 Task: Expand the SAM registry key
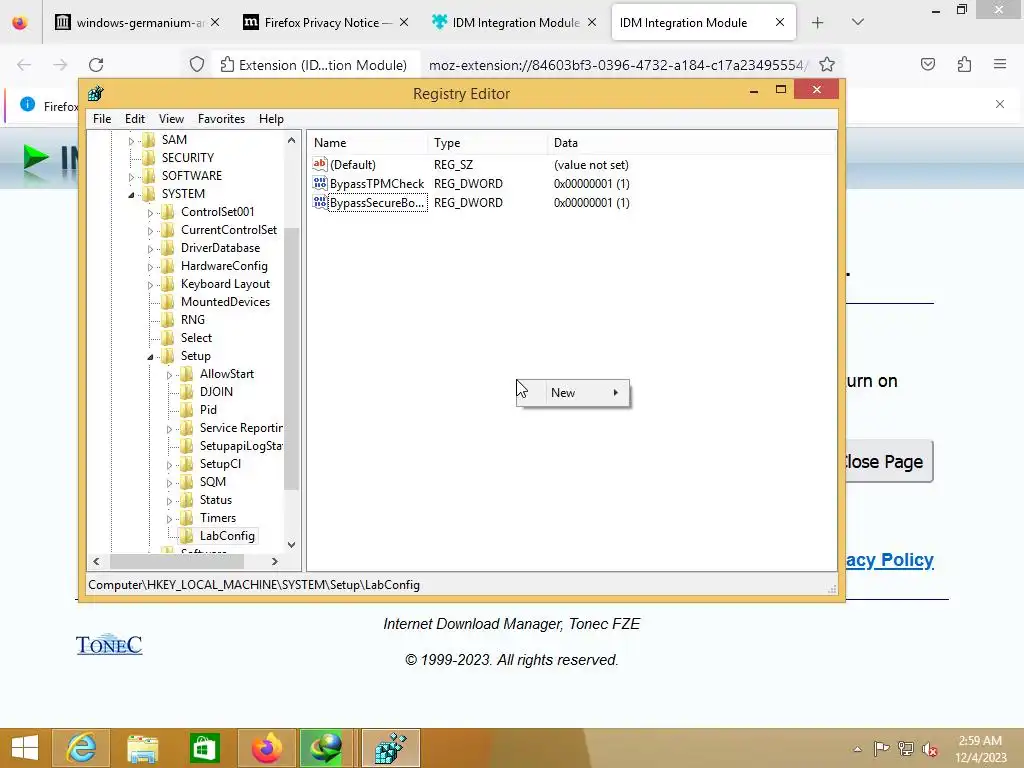tap(131, 140)
